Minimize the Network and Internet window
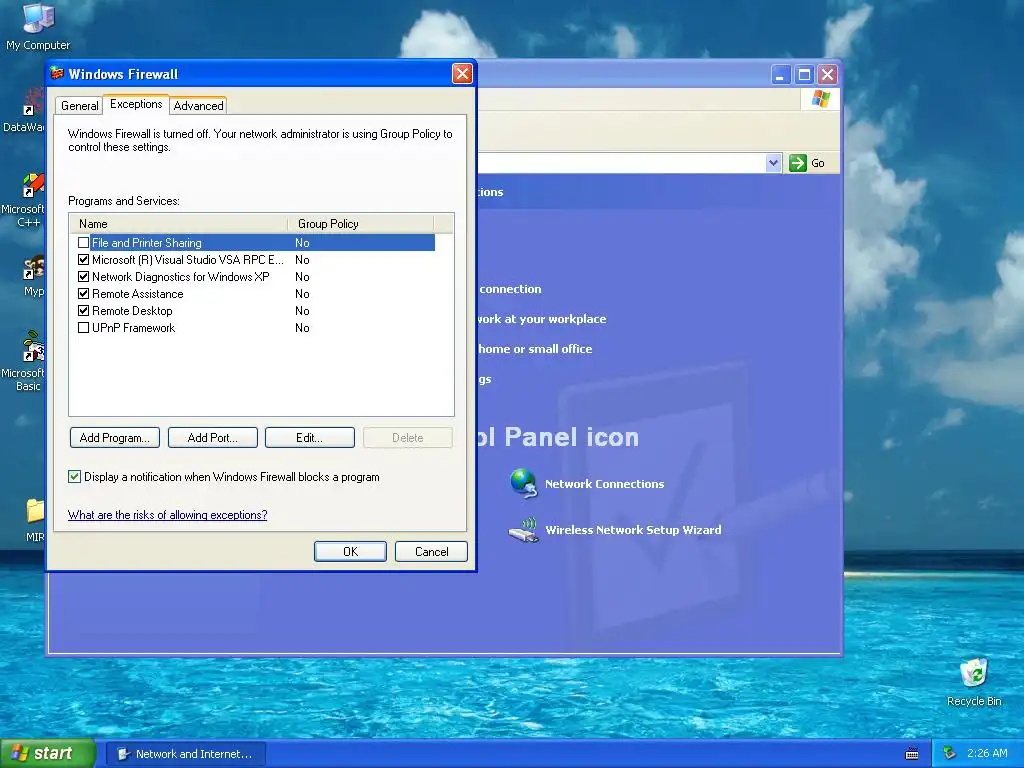This screenshot has height=768, width=1024. pos(780,74)
